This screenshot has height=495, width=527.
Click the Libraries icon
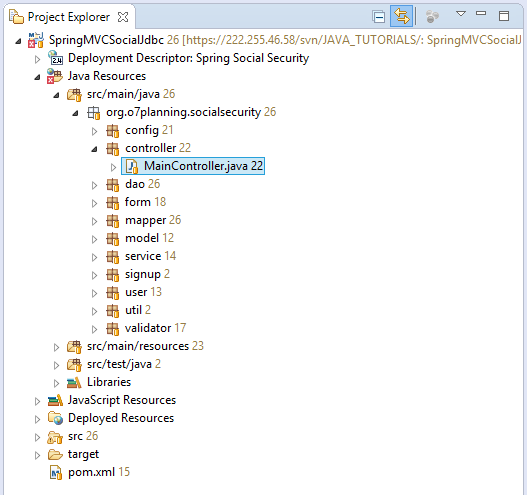74,382
